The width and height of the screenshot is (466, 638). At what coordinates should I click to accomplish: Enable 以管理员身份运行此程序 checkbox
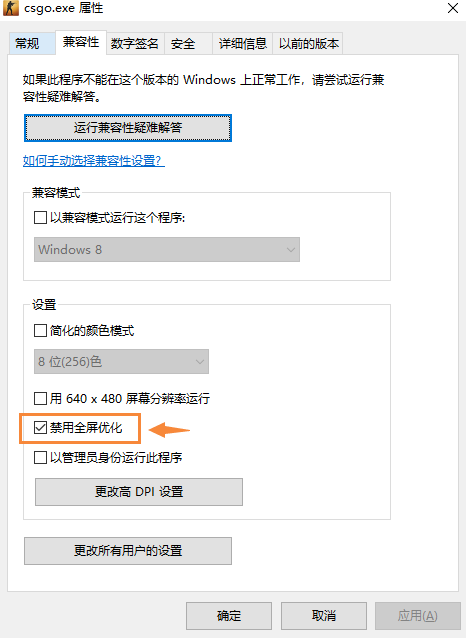pyautogui.click(x=40, y=457)
